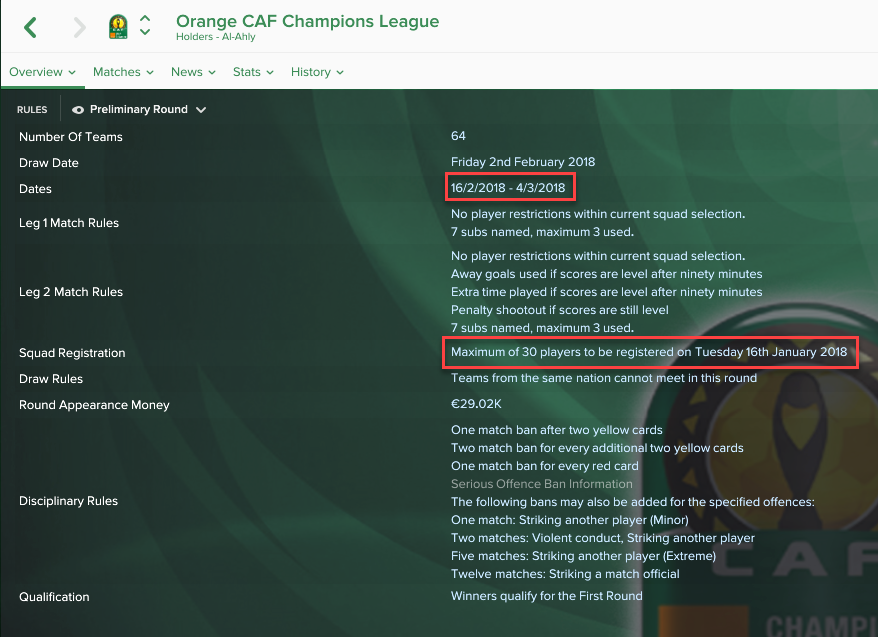Toggle the eye icon next to Preliminary Round
This screenshot has width=878, height=637.
tap(78, 110)
